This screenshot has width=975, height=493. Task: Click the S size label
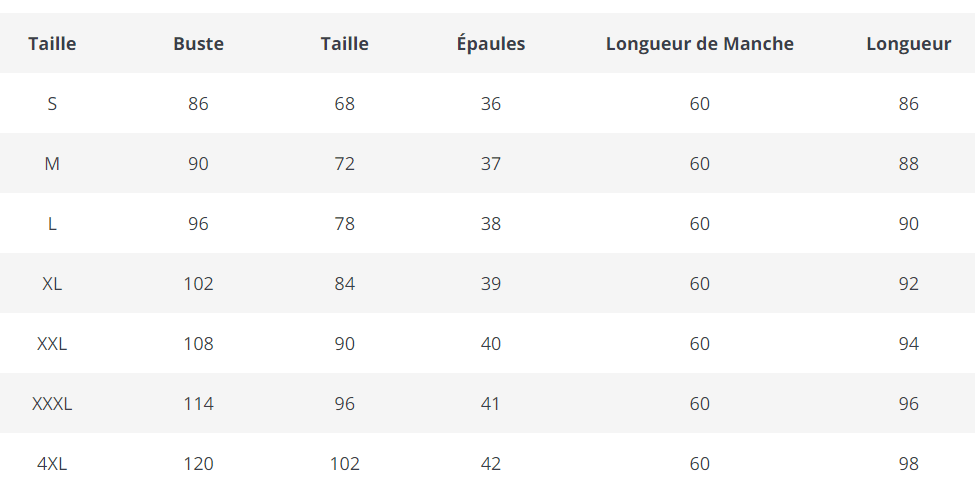tap(52, 103)
